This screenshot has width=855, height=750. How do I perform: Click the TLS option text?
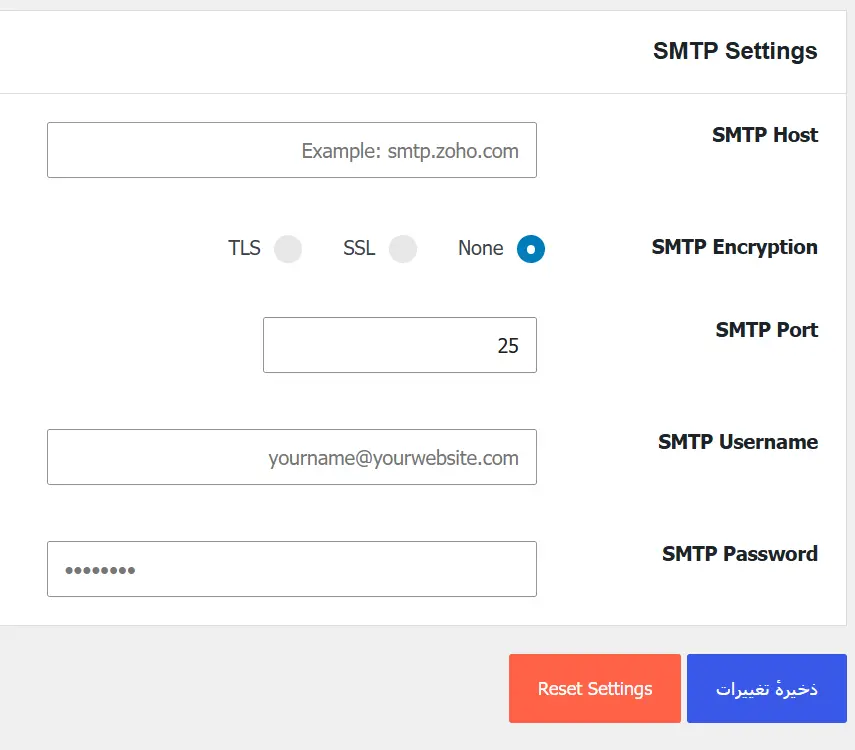(x=244, y=248)
